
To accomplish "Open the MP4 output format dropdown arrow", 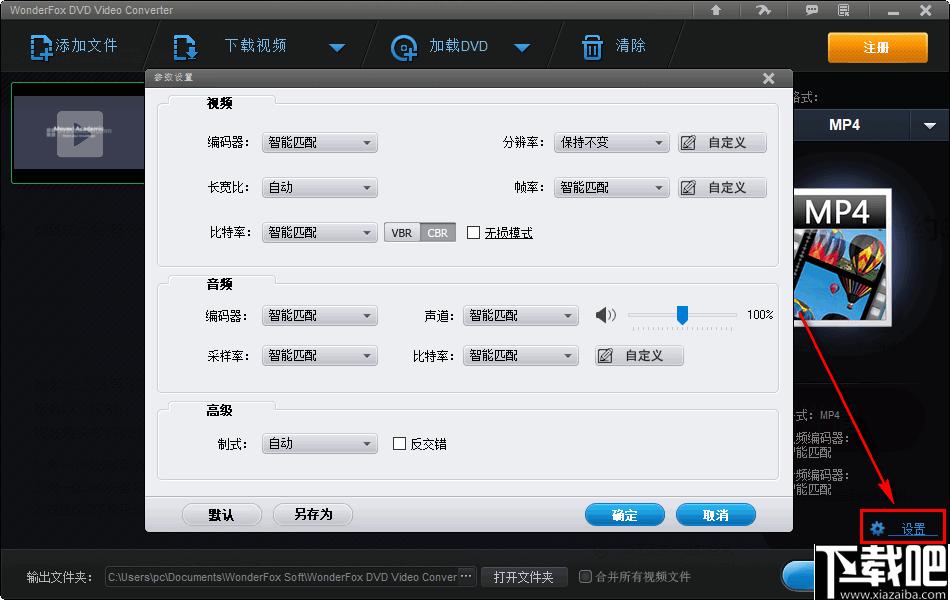I will pyautogui.click(x=929, y=125).
